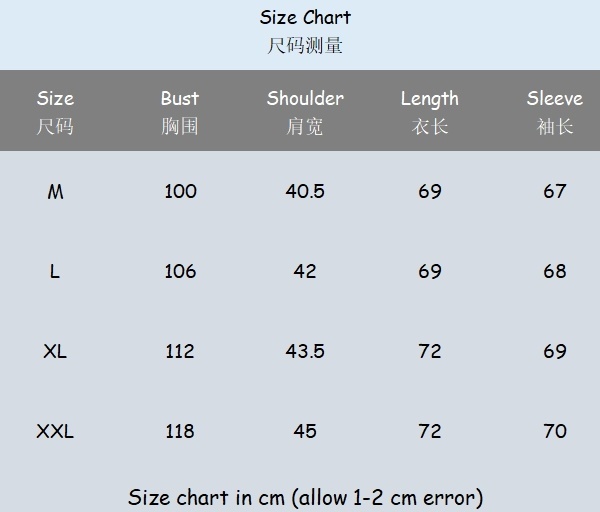Select sleeve value 70 for size XXL
The image size is (600, 512).
[554, 432]
